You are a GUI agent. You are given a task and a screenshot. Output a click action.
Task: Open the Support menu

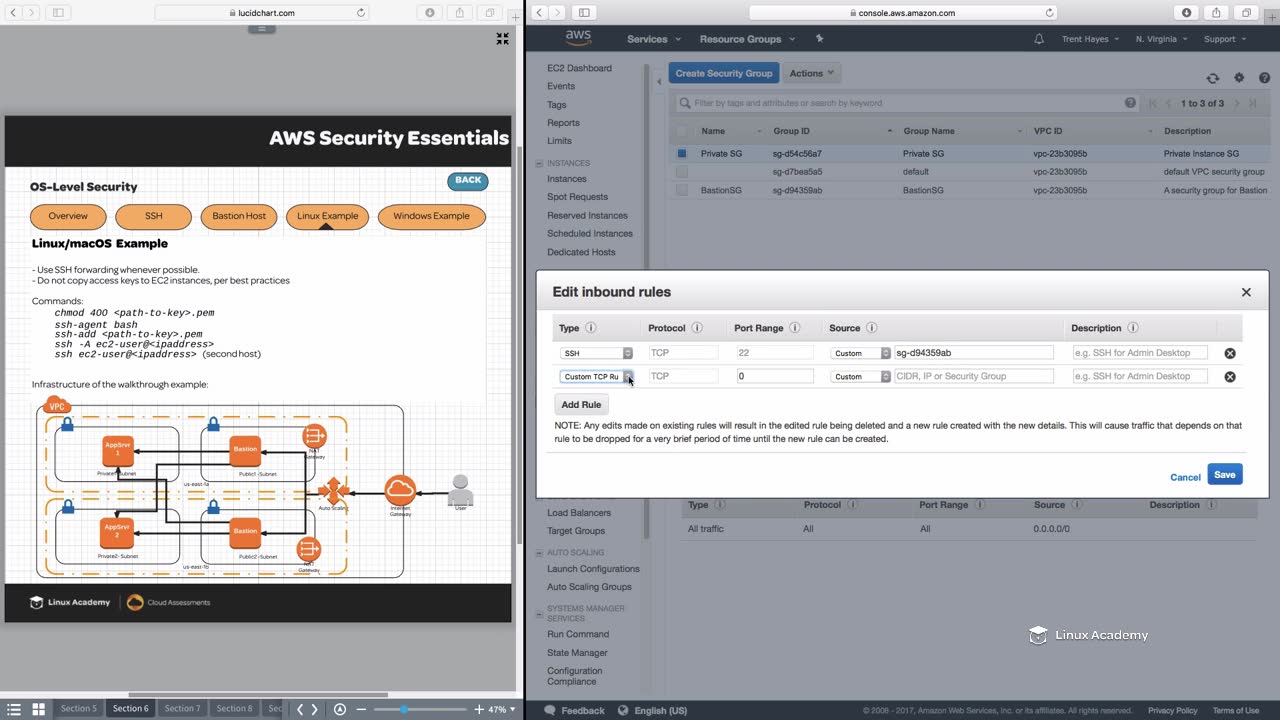click(1225, 39)
